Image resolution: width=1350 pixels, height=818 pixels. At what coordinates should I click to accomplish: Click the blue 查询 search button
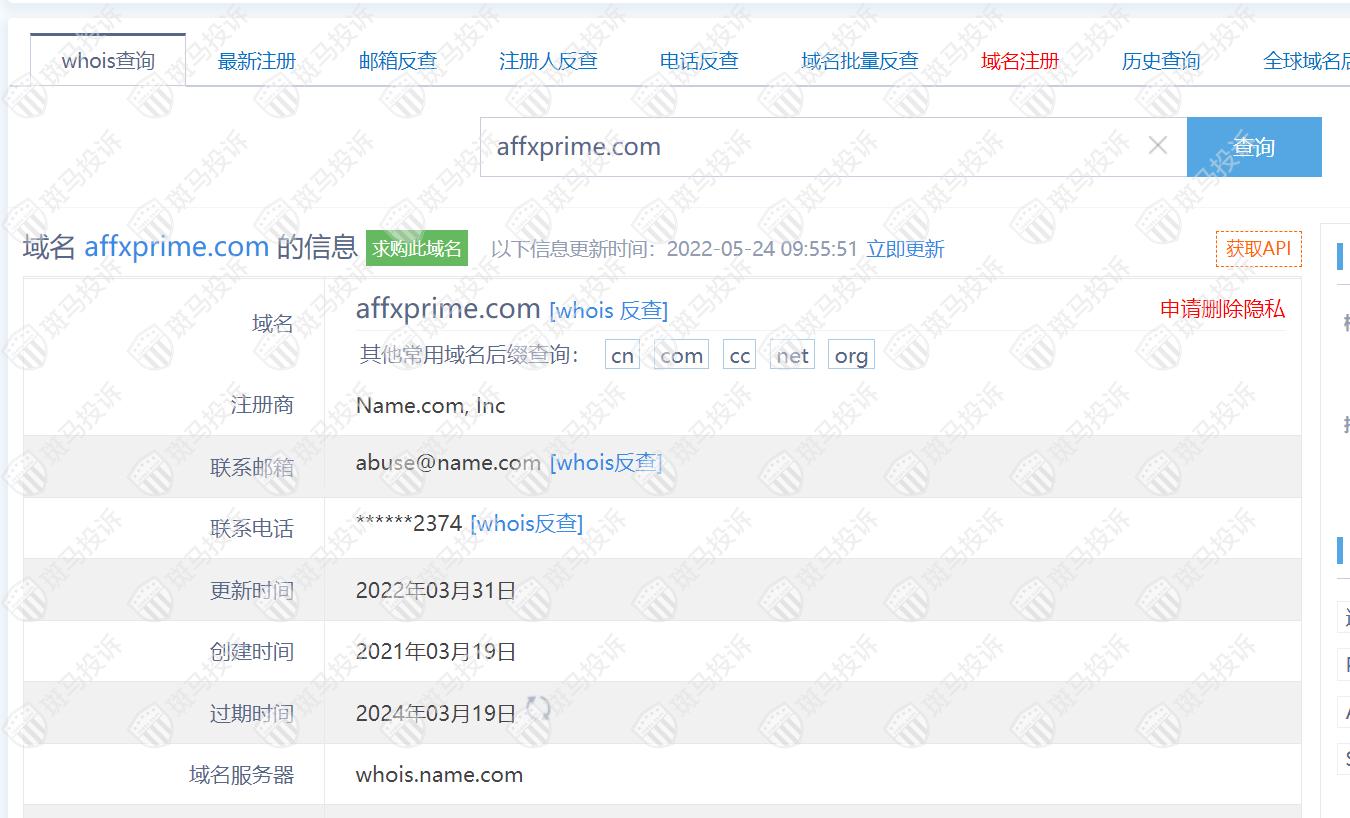point(1253,147)
